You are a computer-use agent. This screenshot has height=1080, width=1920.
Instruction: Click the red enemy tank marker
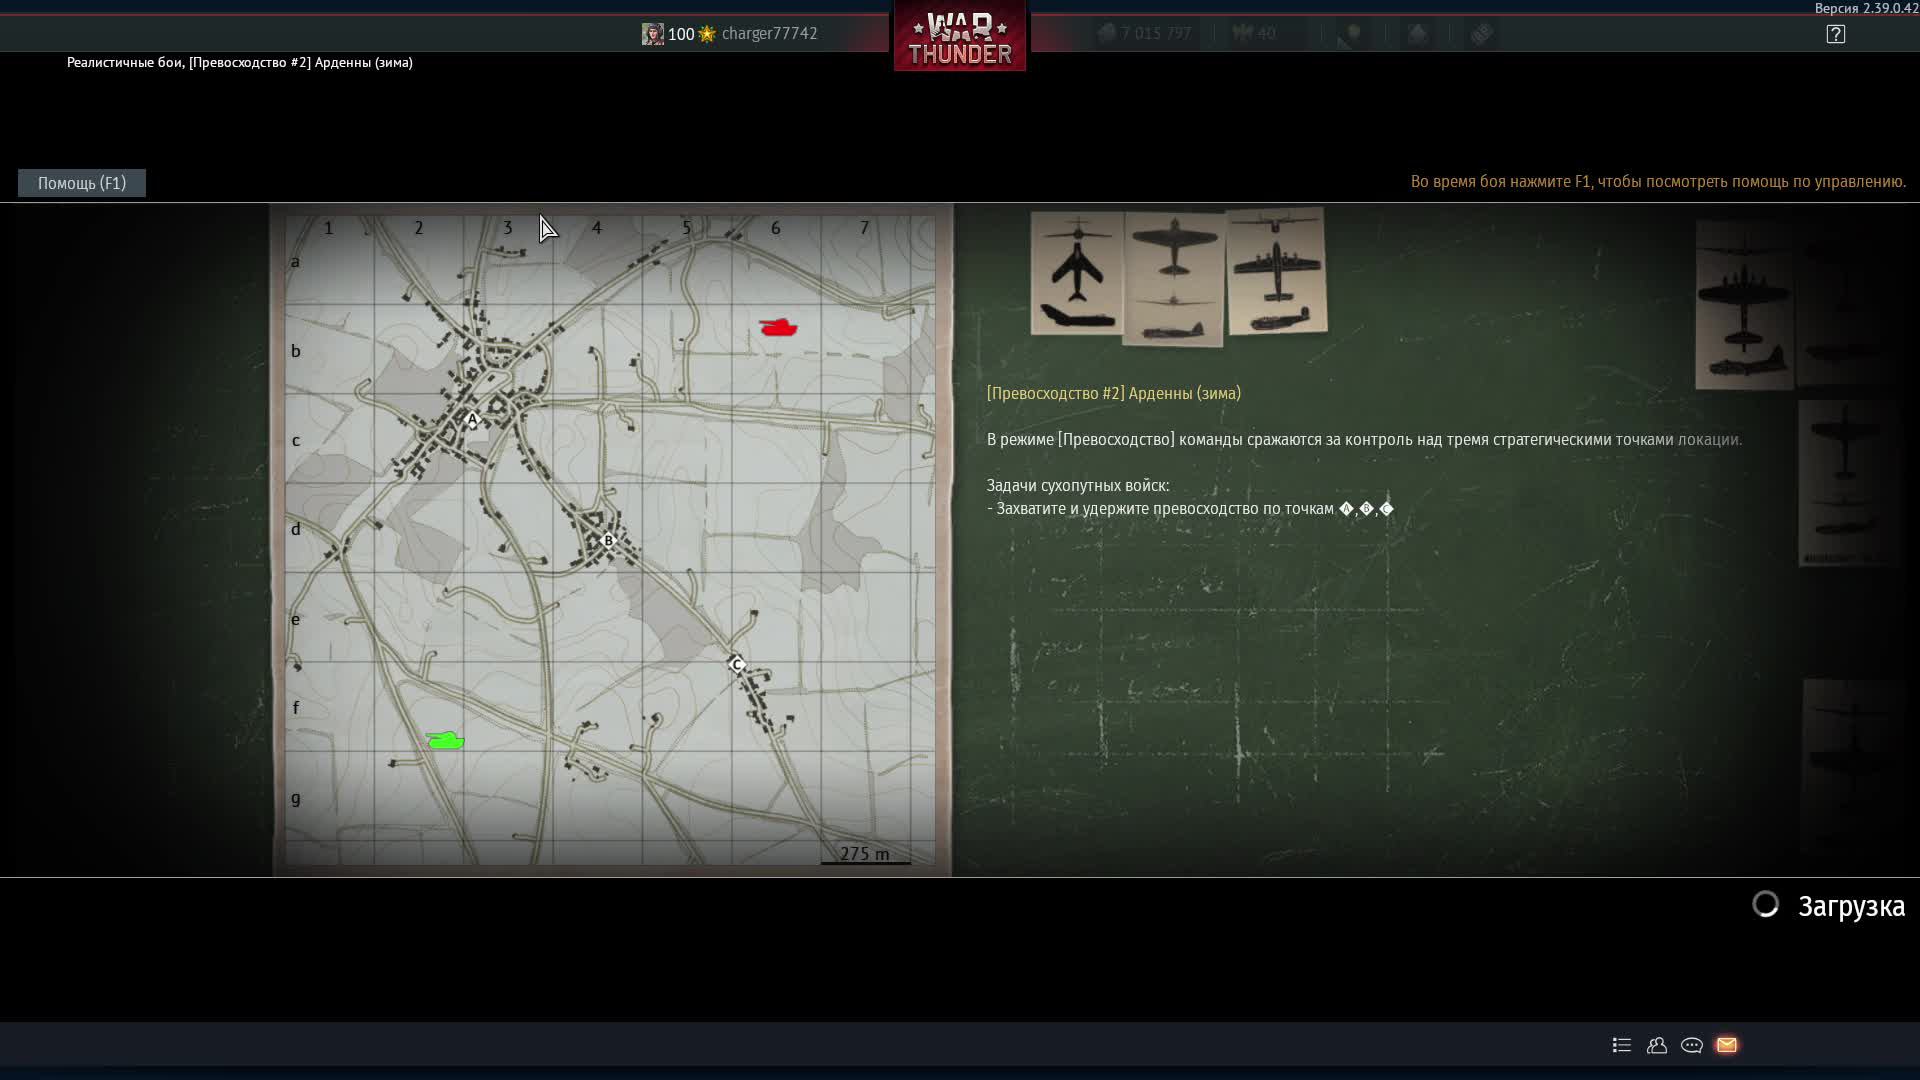tap(778, 327)
